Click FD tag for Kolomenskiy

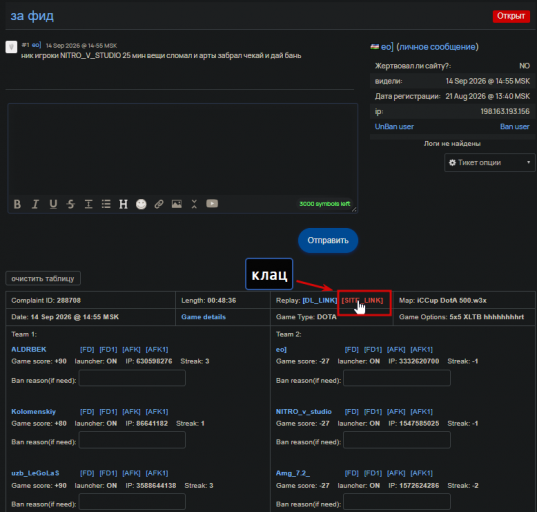pos(87,411)
